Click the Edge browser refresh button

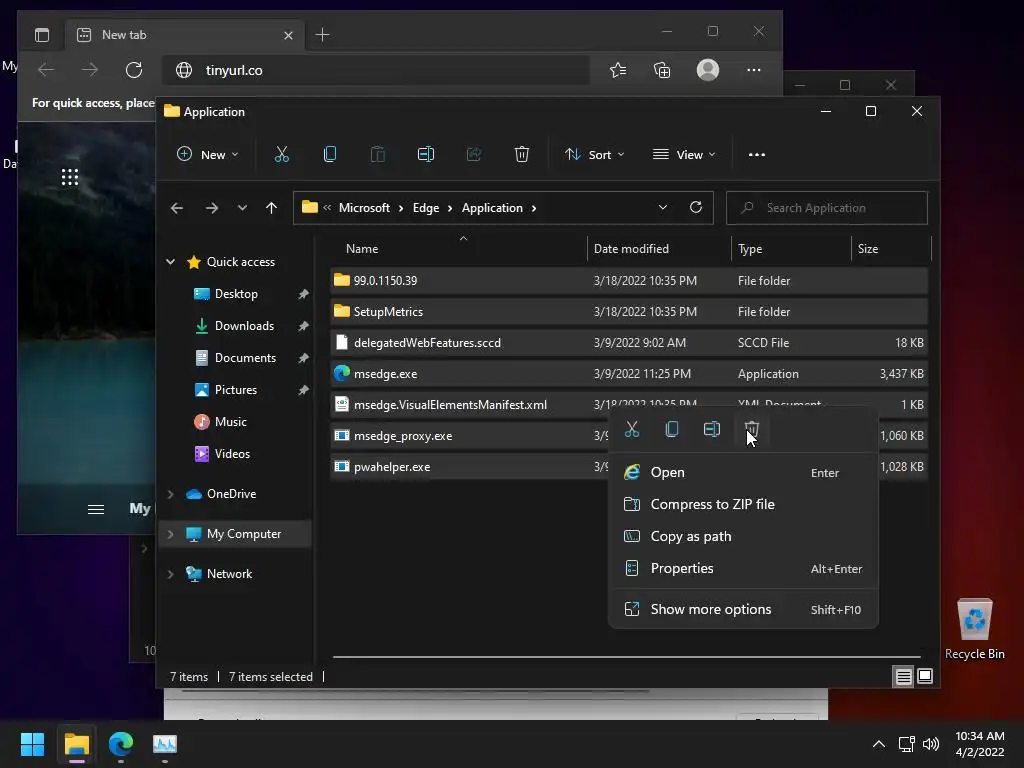pyautogui.click(x=134, y=70)
